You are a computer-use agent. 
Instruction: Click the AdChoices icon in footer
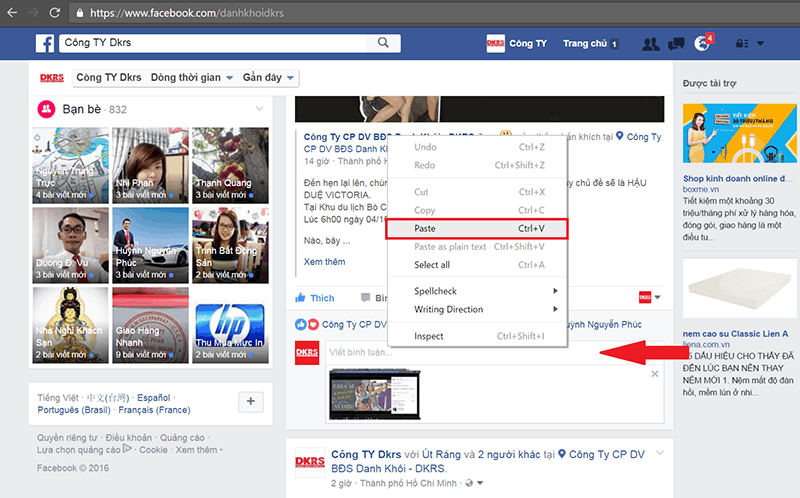click(x=127, y=449)
